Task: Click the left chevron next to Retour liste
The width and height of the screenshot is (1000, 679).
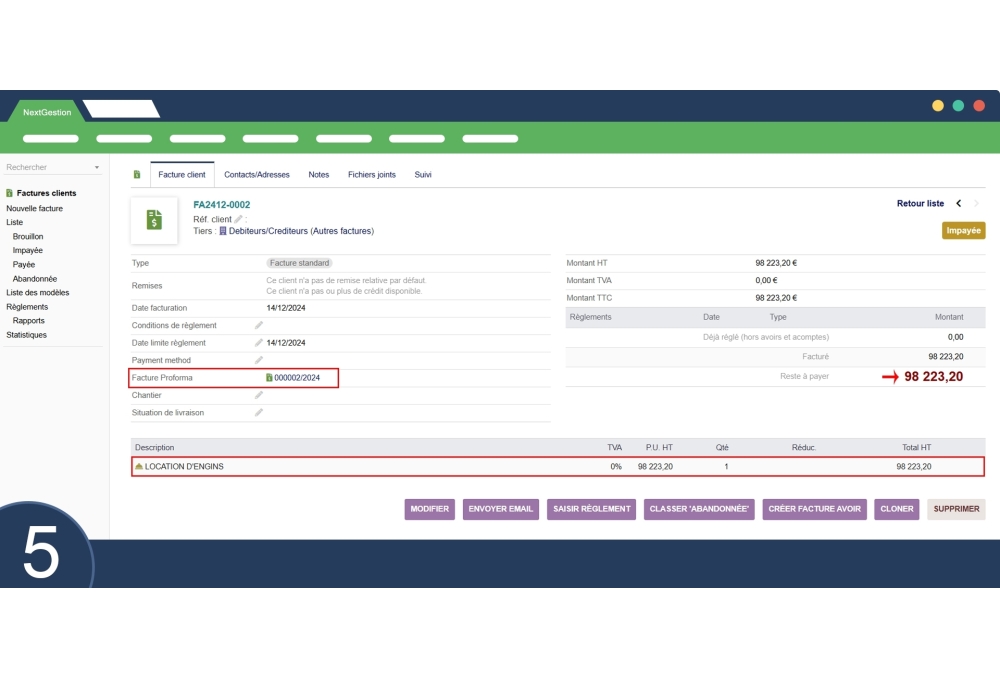Action: [x=959, y=203]
